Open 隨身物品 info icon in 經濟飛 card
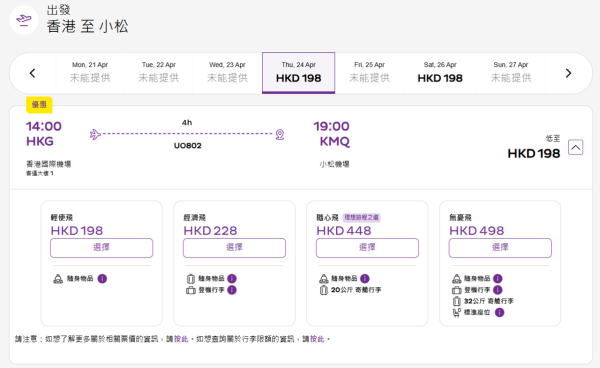600x368 pixels. coord(232,278)
